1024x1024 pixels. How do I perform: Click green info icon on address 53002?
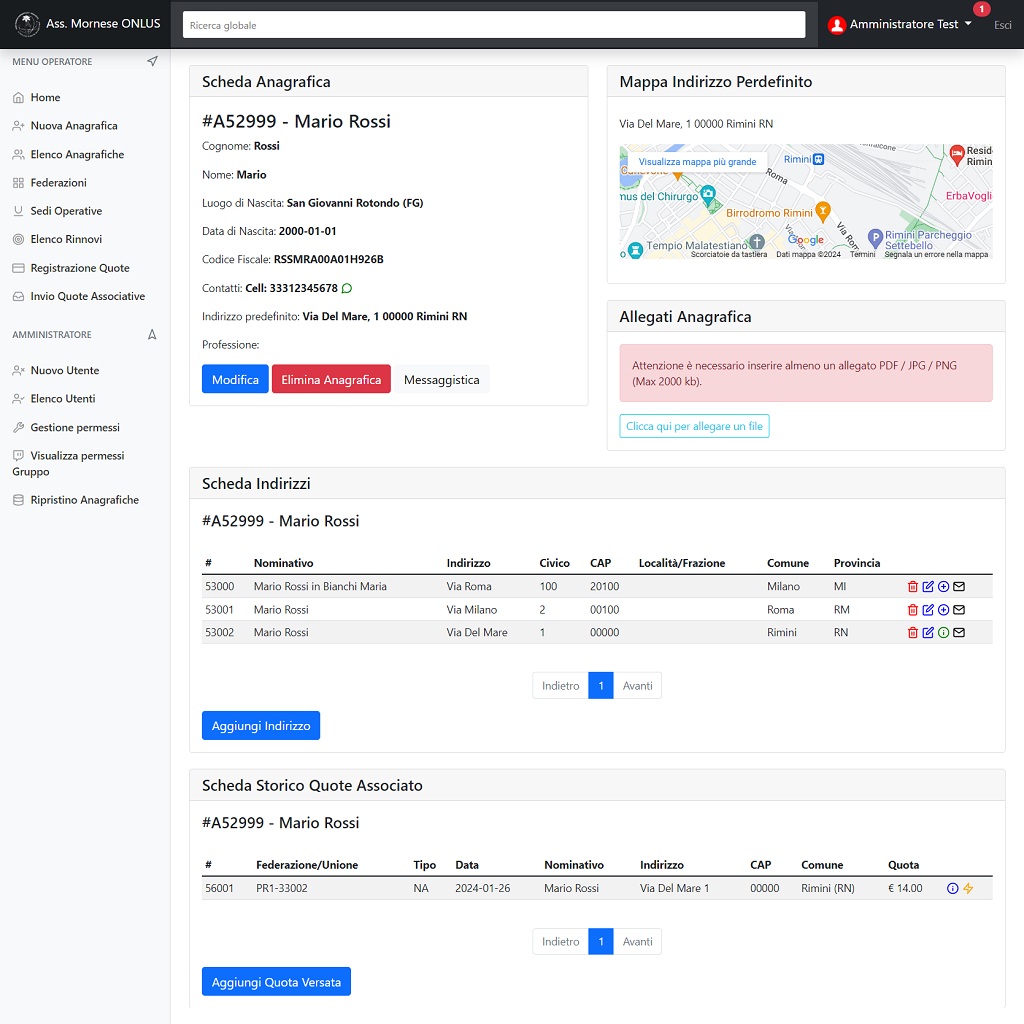point(943,633)
